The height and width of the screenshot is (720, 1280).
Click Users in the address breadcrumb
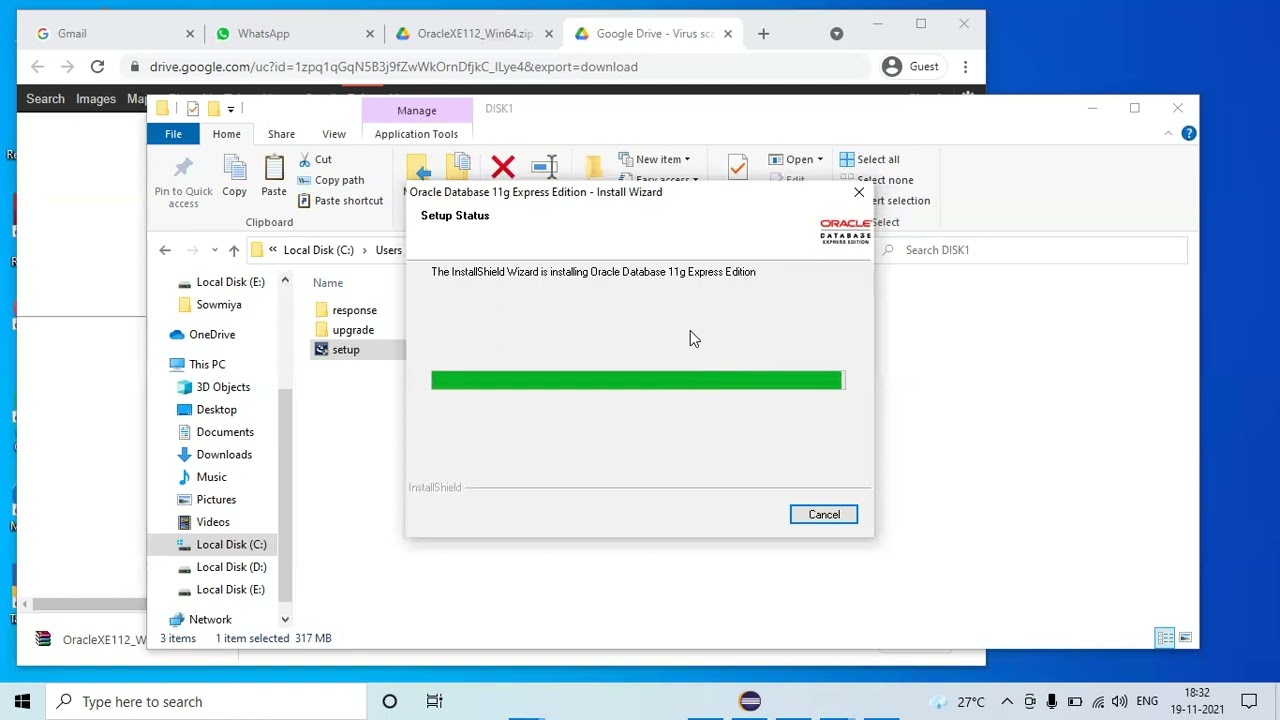[x=388, y=250]
